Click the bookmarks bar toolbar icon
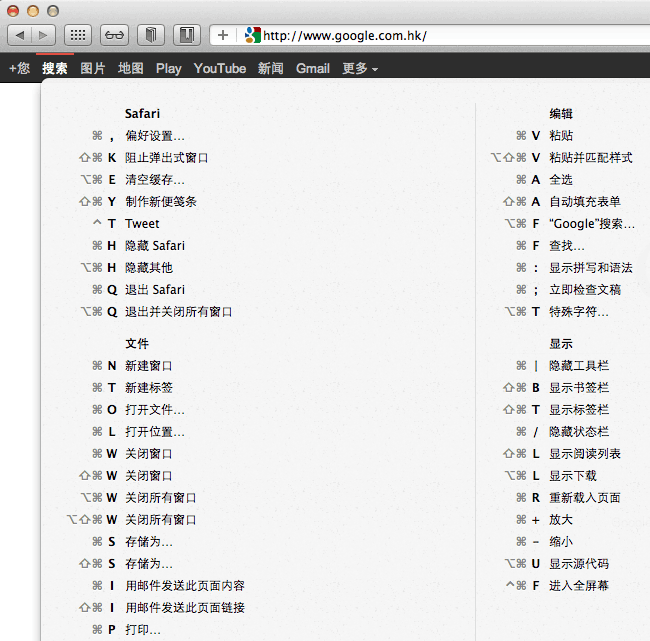650x641 pixels. point(187,35)
